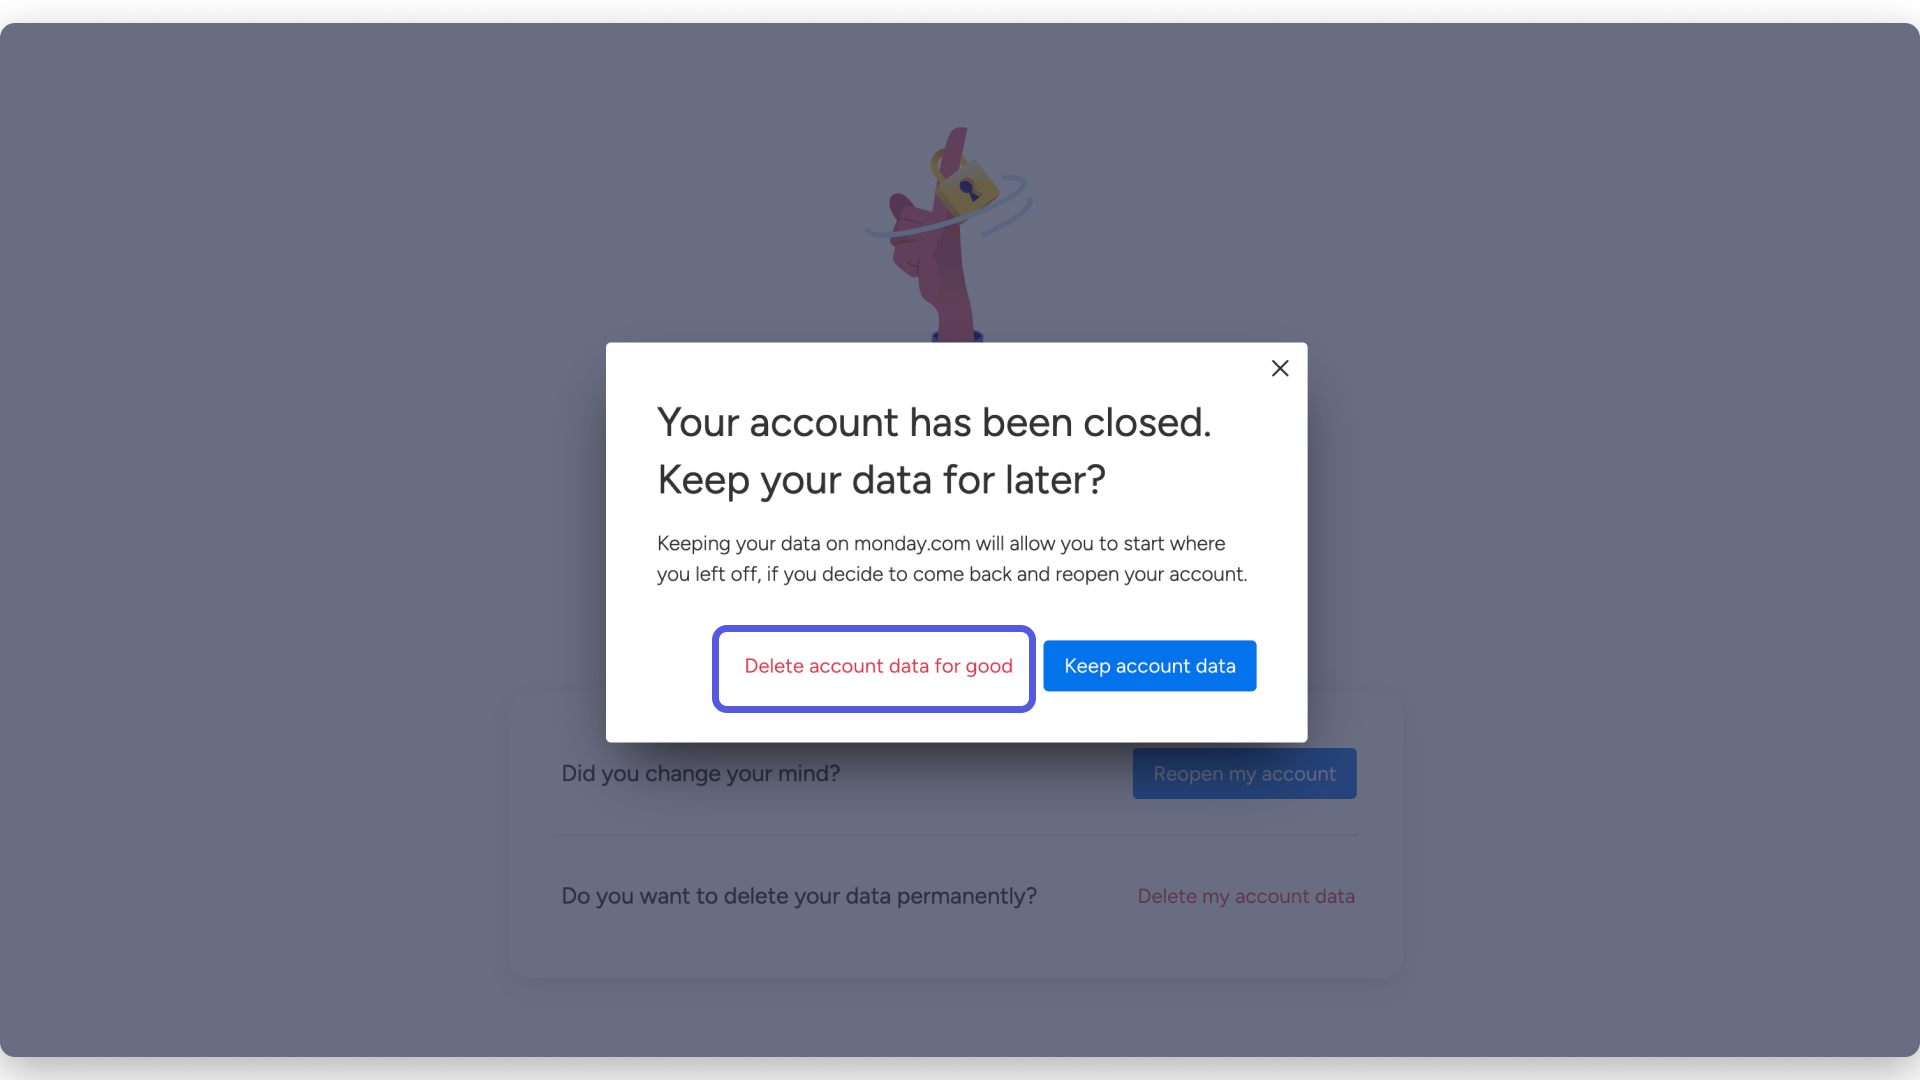Click the word "closed" in the dialog title
This screenshot has height=1080, width=1920.
pyautogui.click(x=1146, y=423)
